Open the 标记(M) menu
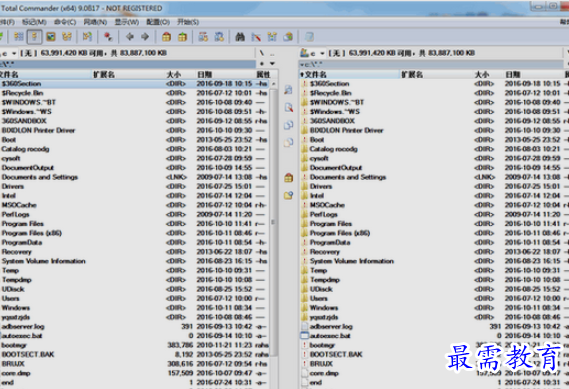Screen dimensions: 569x389 [34, 22]
